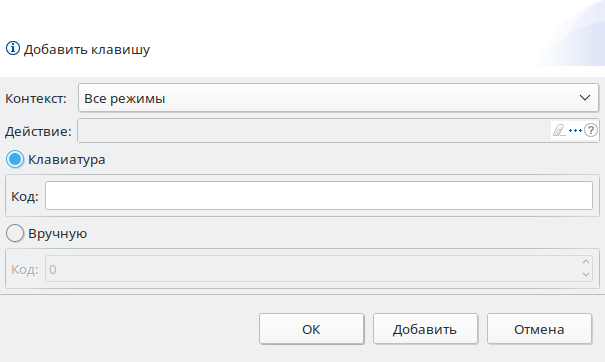Click the info icon beside Добавить клавишу
This screenshot has width=605, height=362.
pyautogui.click(x=13, y=49)
